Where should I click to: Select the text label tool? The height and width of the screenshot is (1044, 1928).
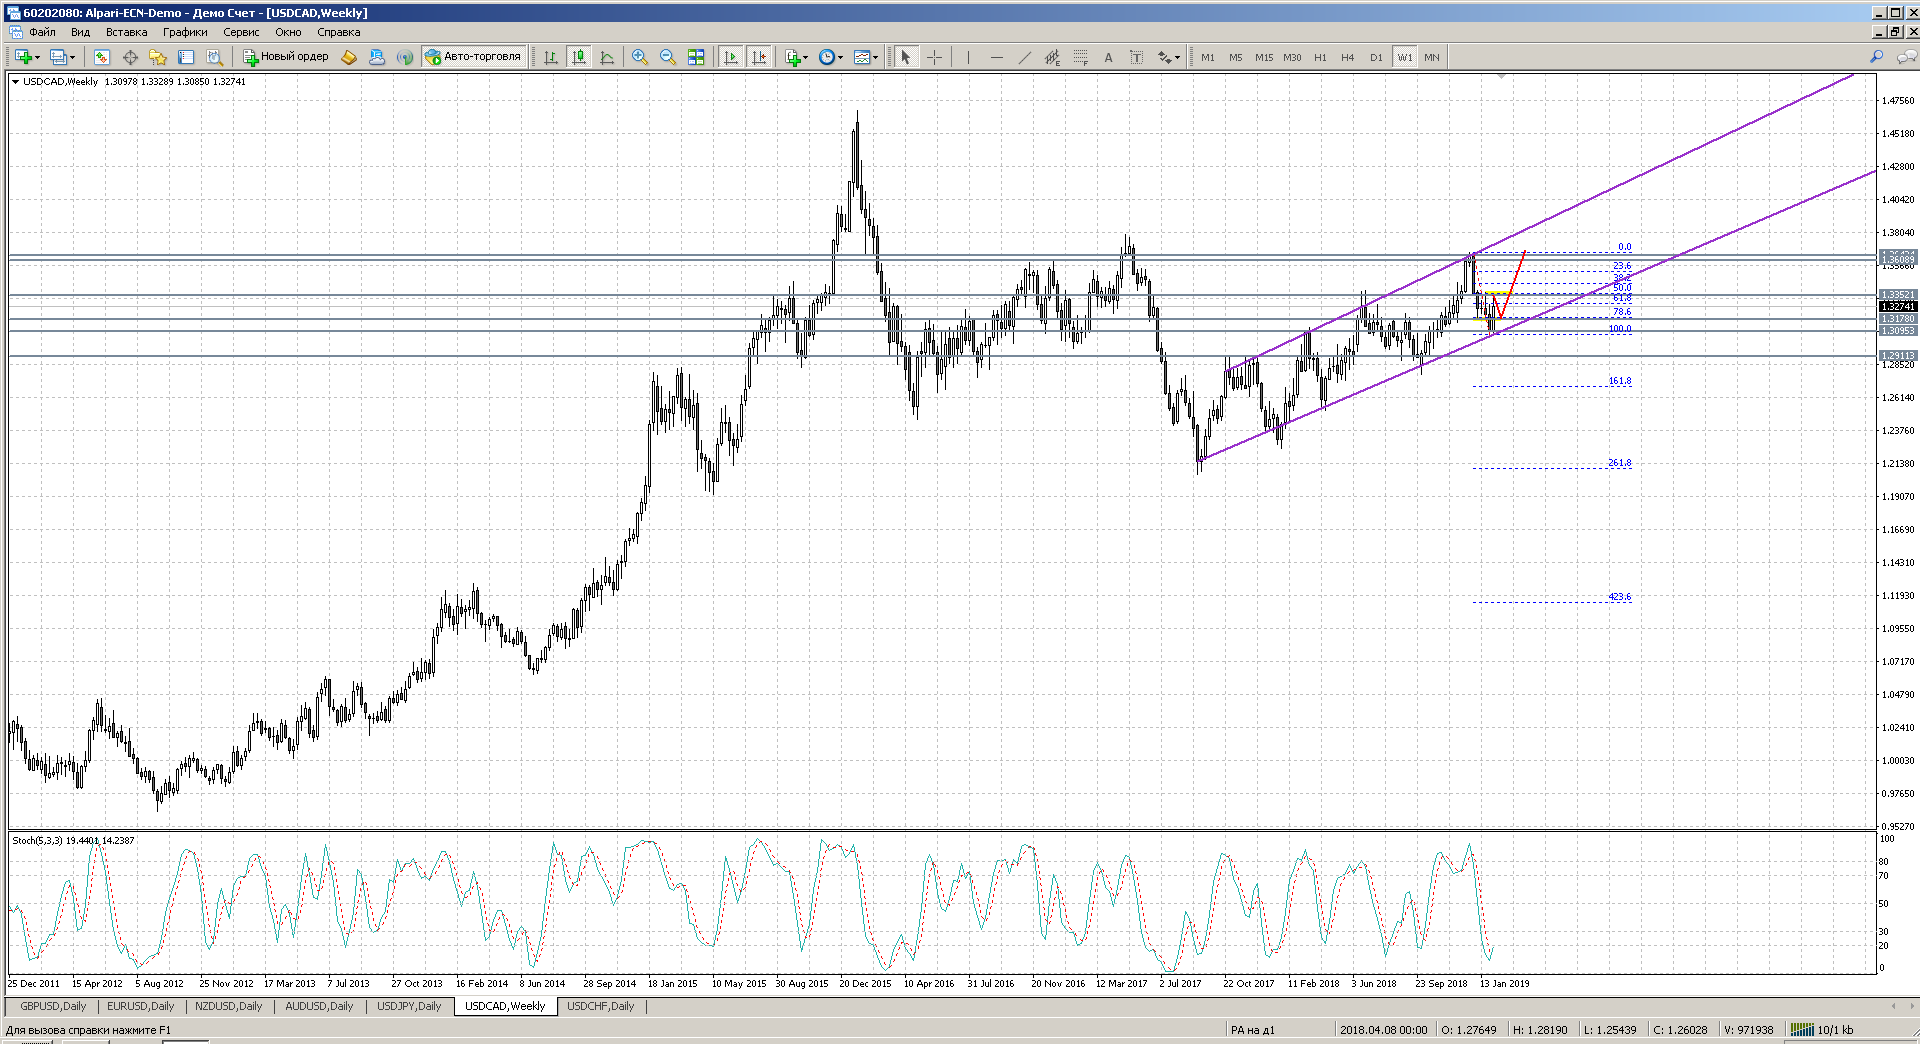pyautogui.click(x=1136, y=57)
